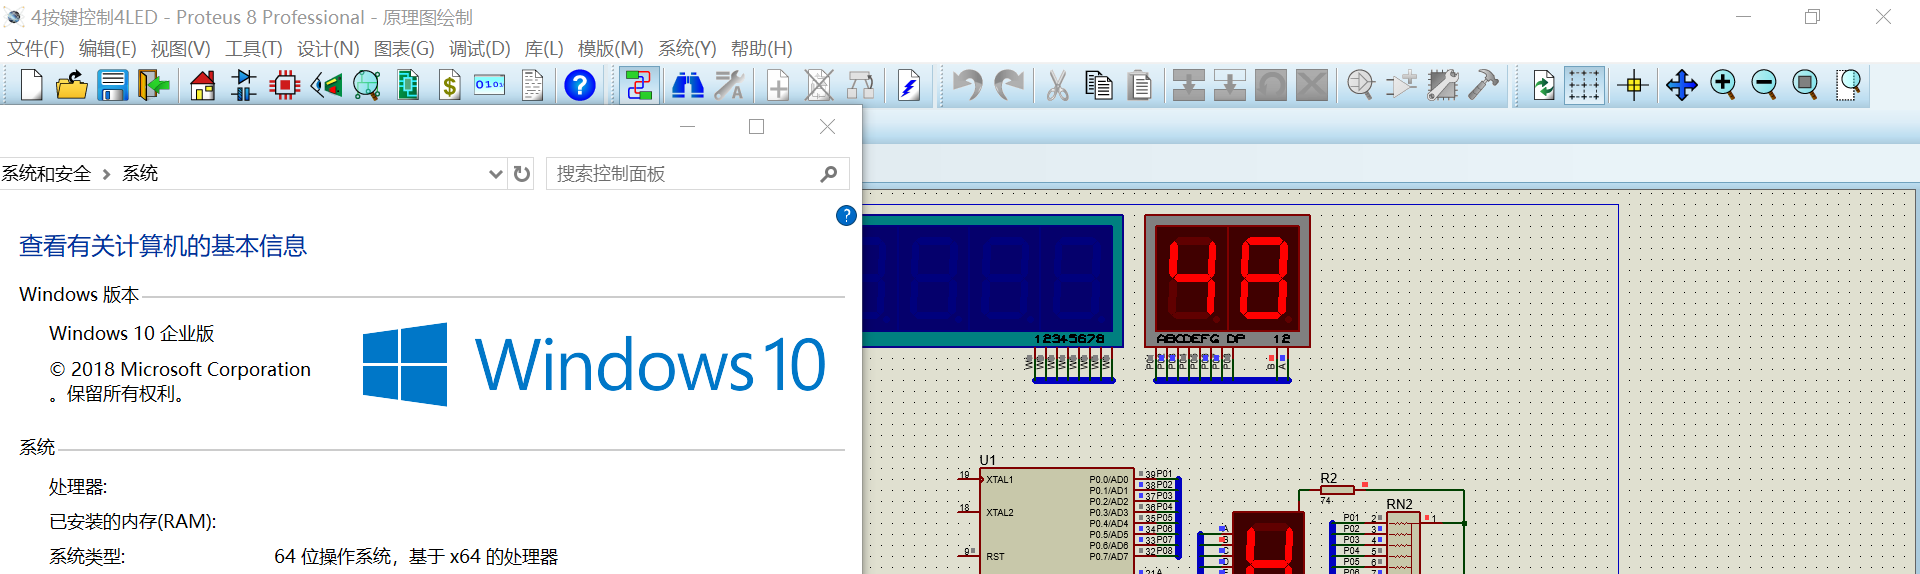This screenshot has height=574, width=1920.
Task: Open Gerber Viewer magnifier icon
Action: tap(367, 86)
